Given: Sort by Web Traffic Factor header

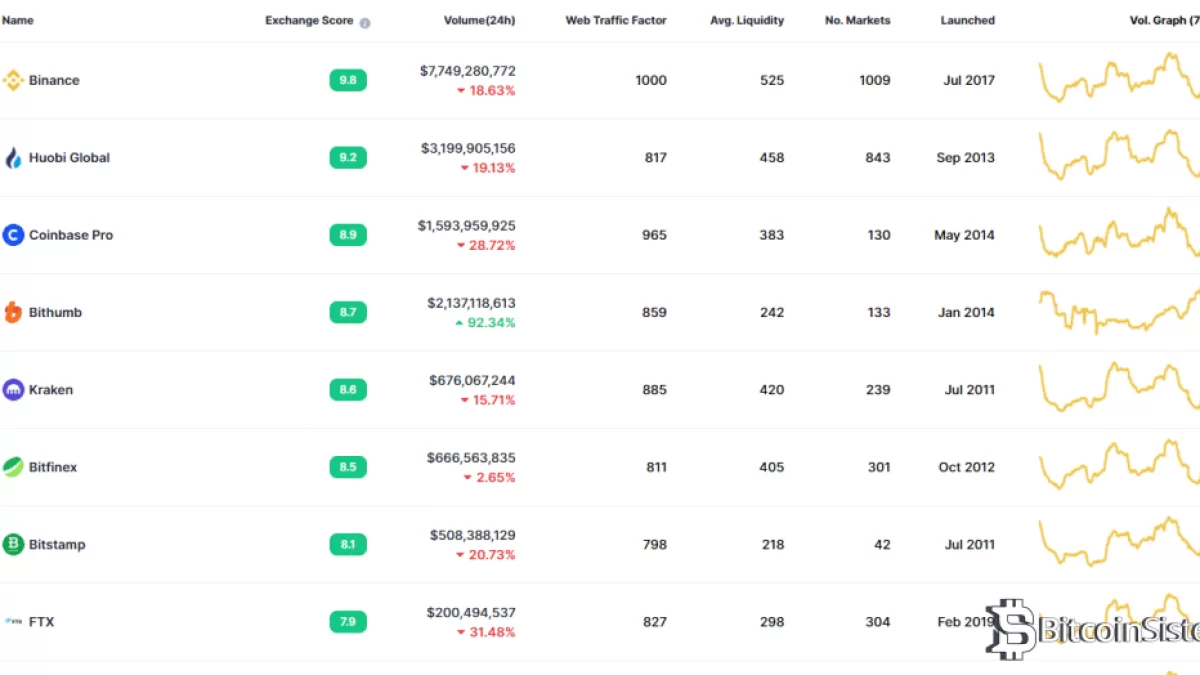Looking at the screenshot, I should 615,20.
